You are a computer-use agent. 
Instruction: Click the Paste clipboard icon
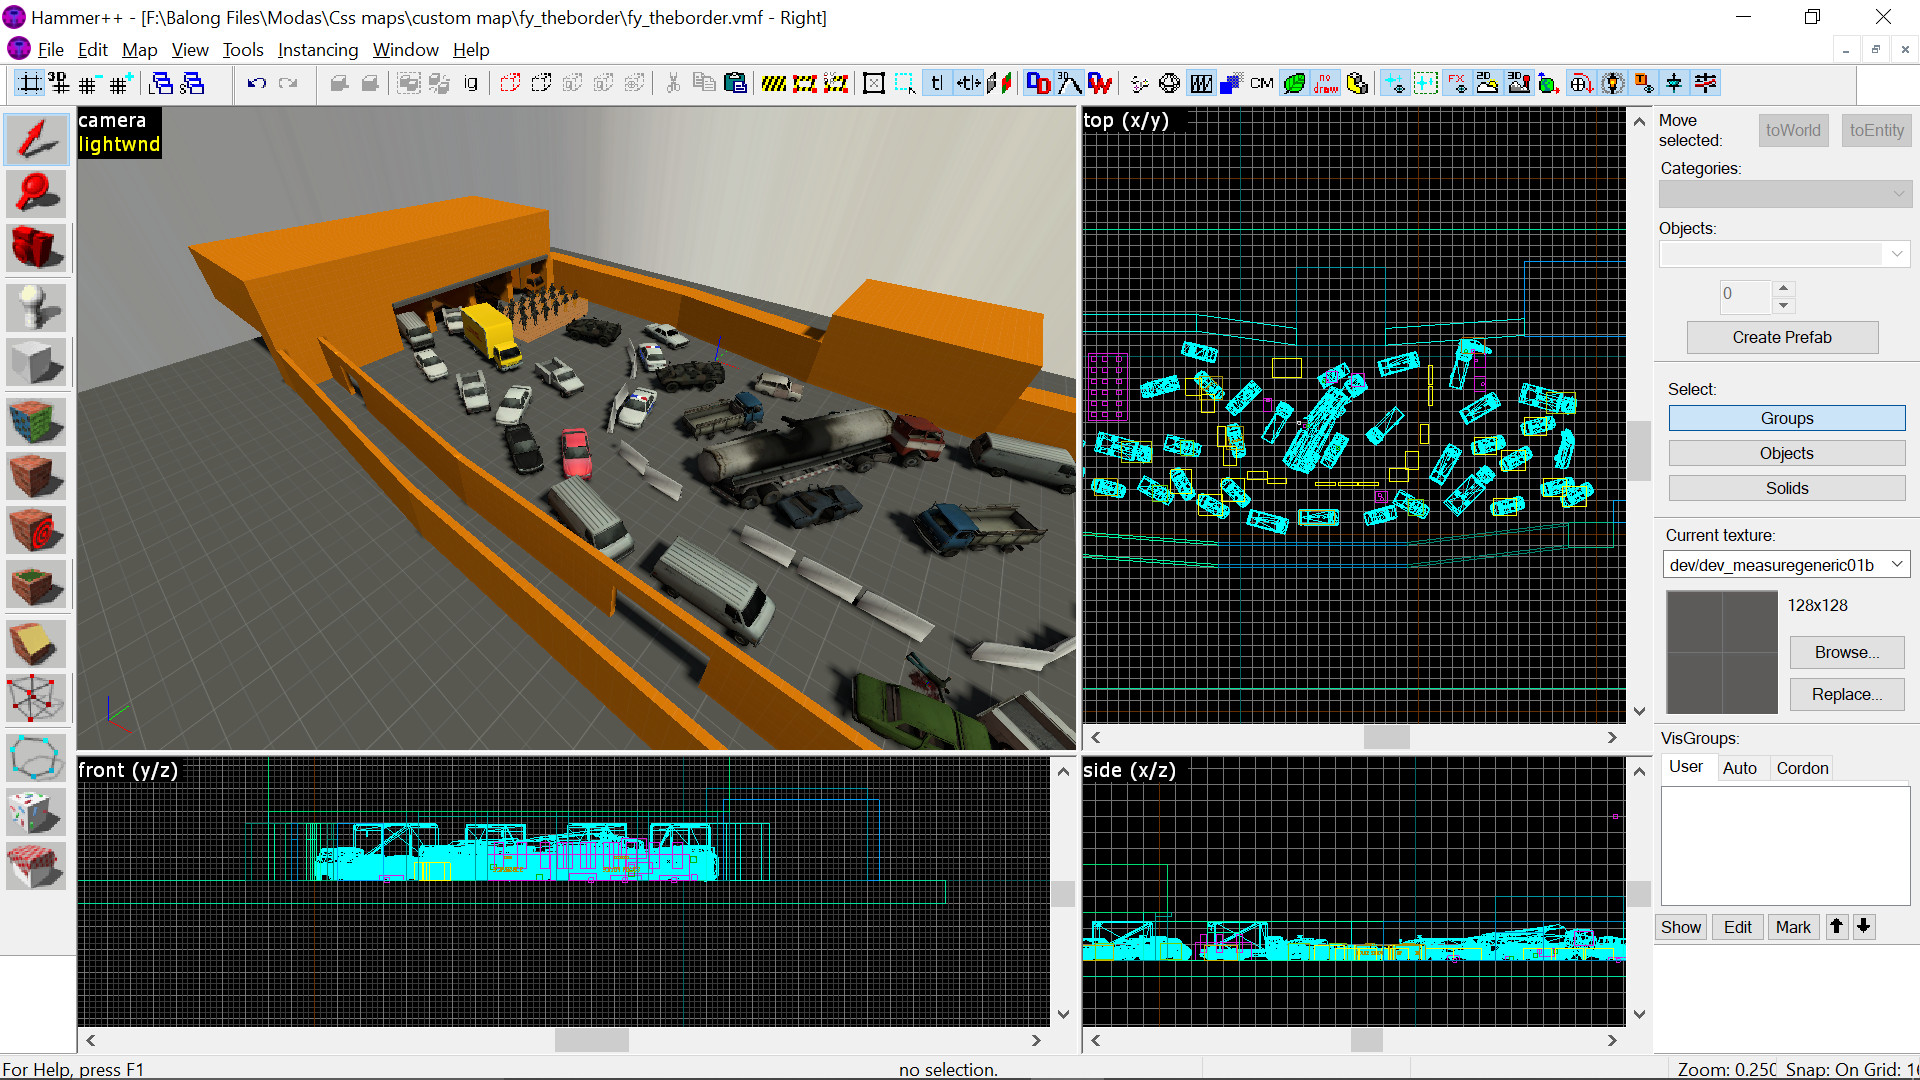click(x=735, y=83)
